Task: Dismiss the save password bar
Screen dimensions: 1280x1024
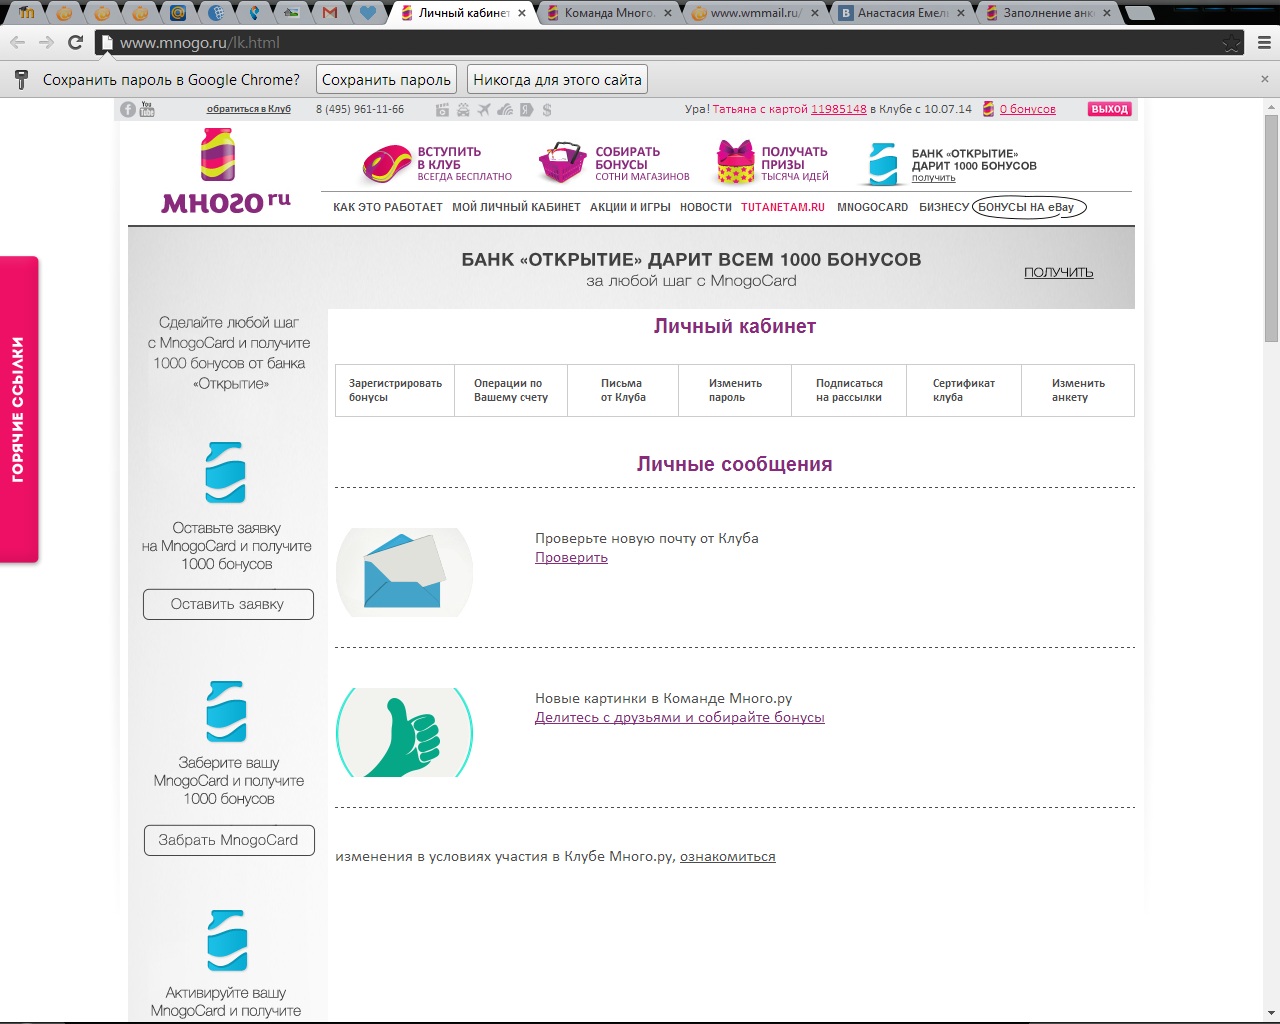Action: pos(1264,79)
